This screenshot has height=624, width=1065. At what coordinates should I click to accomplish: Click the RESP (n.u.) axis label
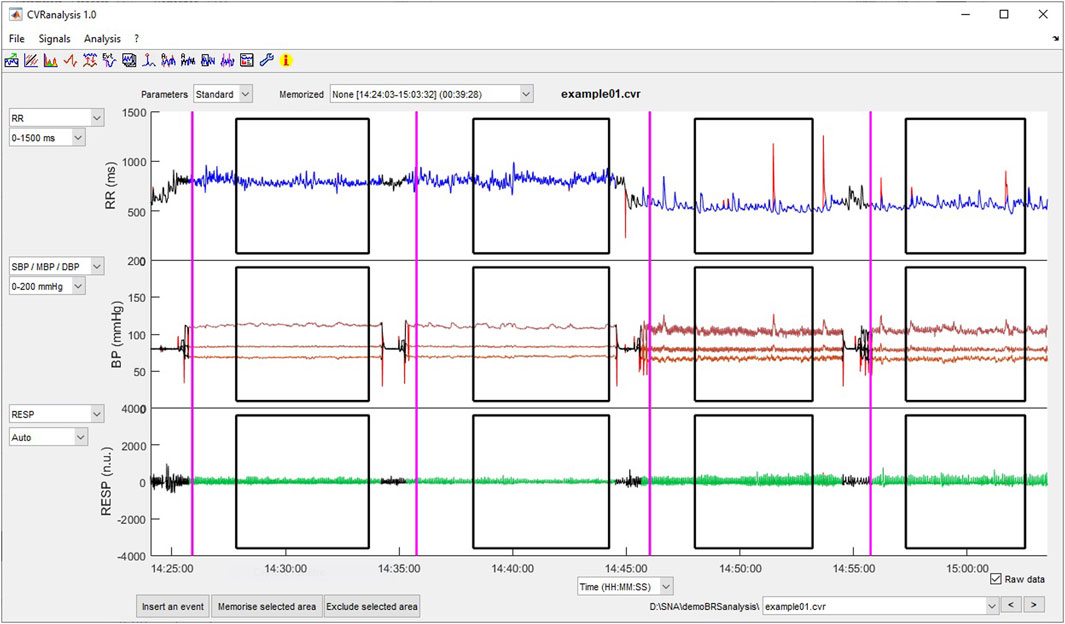[106, 481]
